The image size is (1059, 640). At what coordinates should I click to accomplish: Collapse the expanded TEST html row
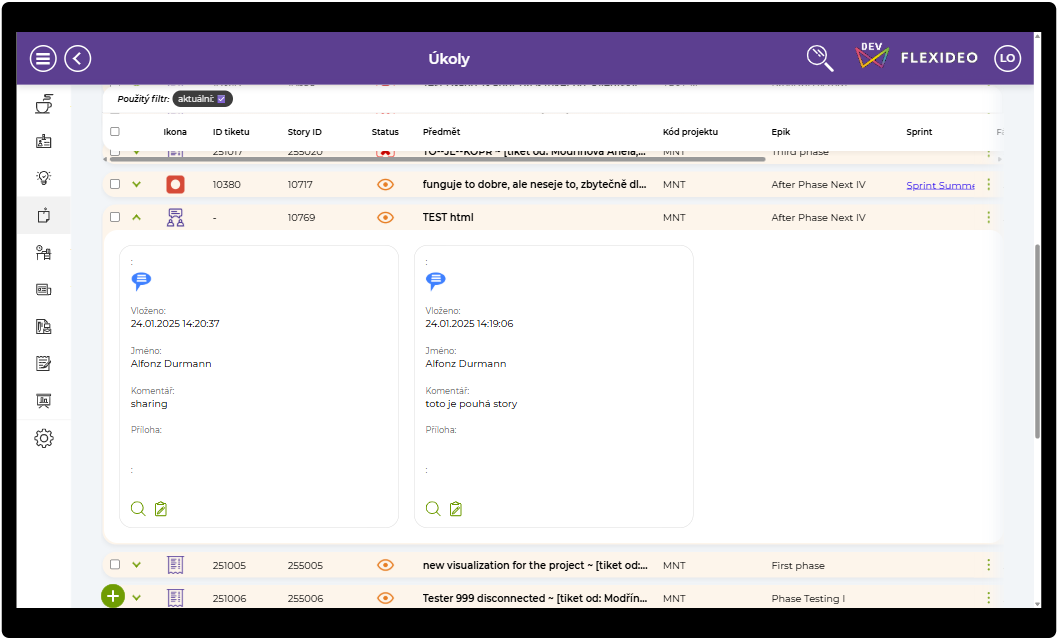(137, 217)
